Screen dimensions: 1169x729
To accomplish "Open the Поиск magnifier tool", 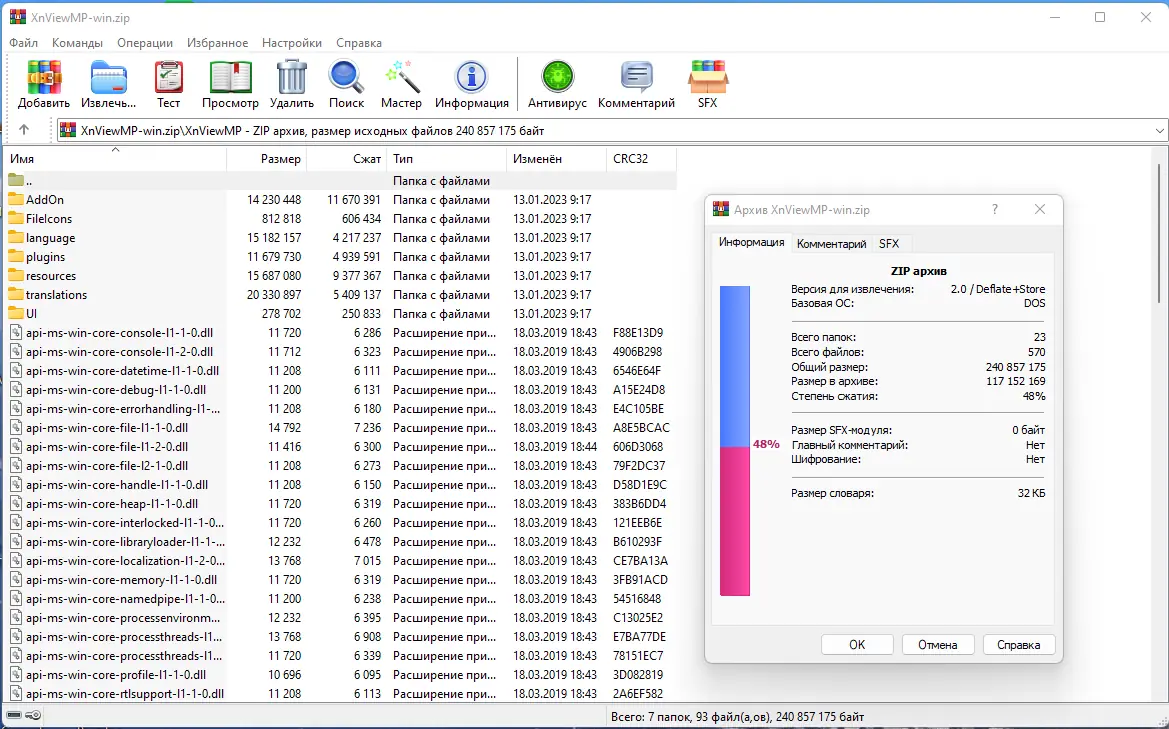I will click(346, 77).
